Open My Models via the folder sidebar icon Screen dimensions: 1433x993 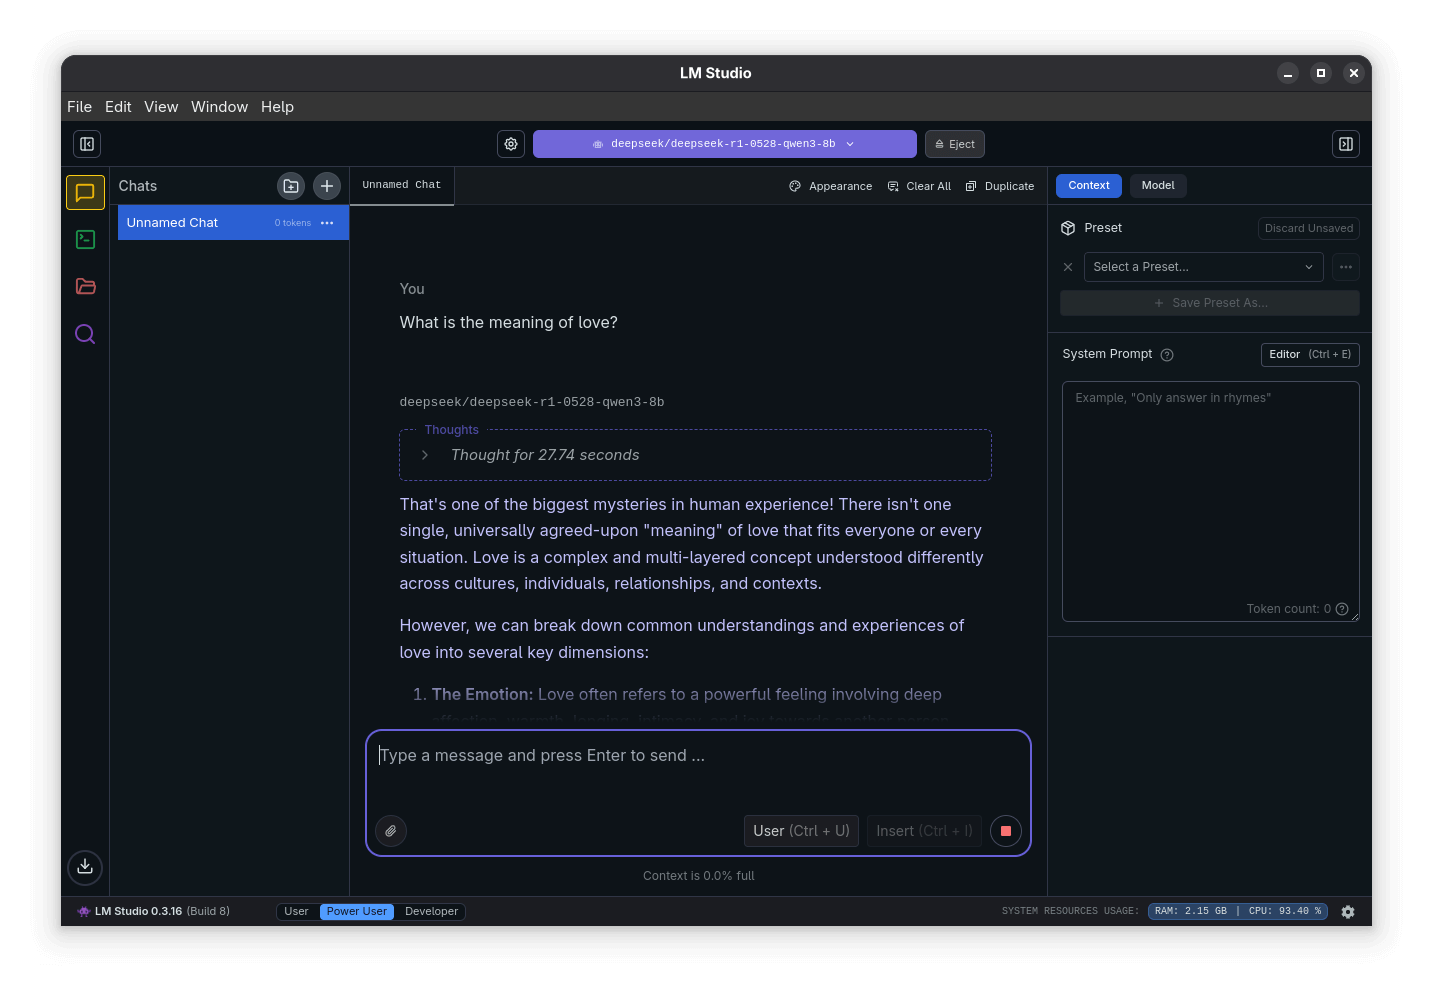click(x=85, y=286)
